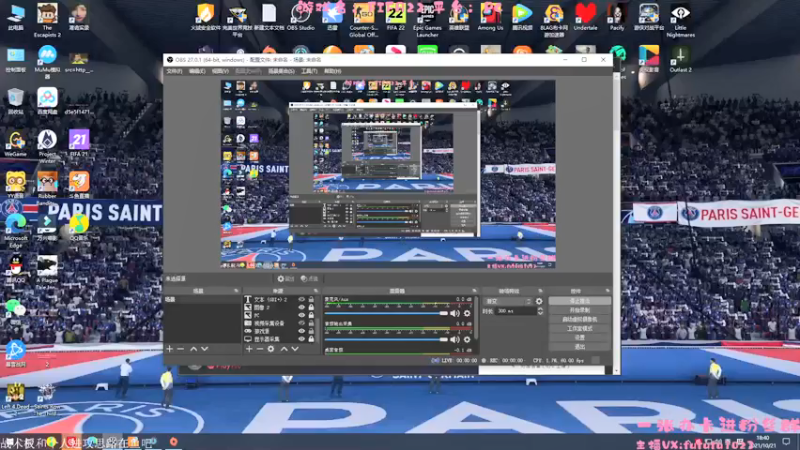
Task: Click the second mixer channel volume slider
Action: [386, 339]
